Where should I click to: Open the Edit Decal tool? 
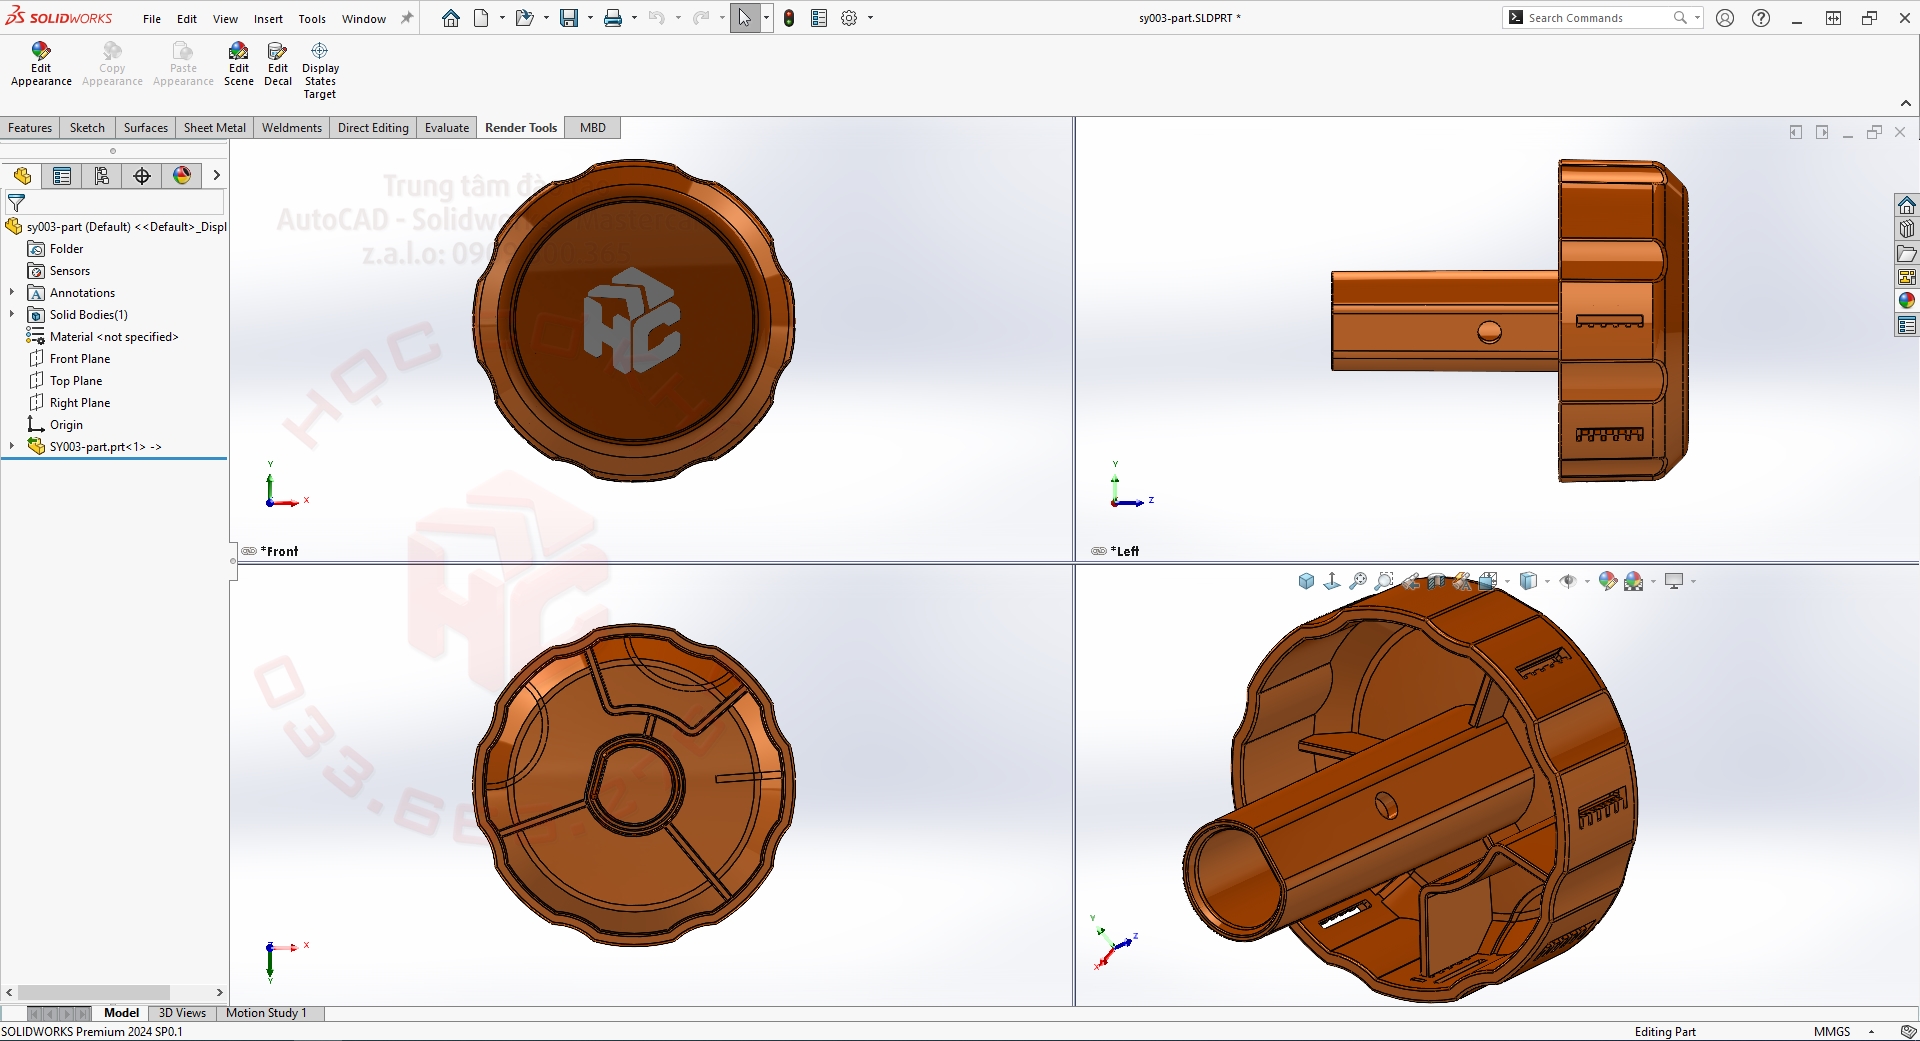(278, 64)
